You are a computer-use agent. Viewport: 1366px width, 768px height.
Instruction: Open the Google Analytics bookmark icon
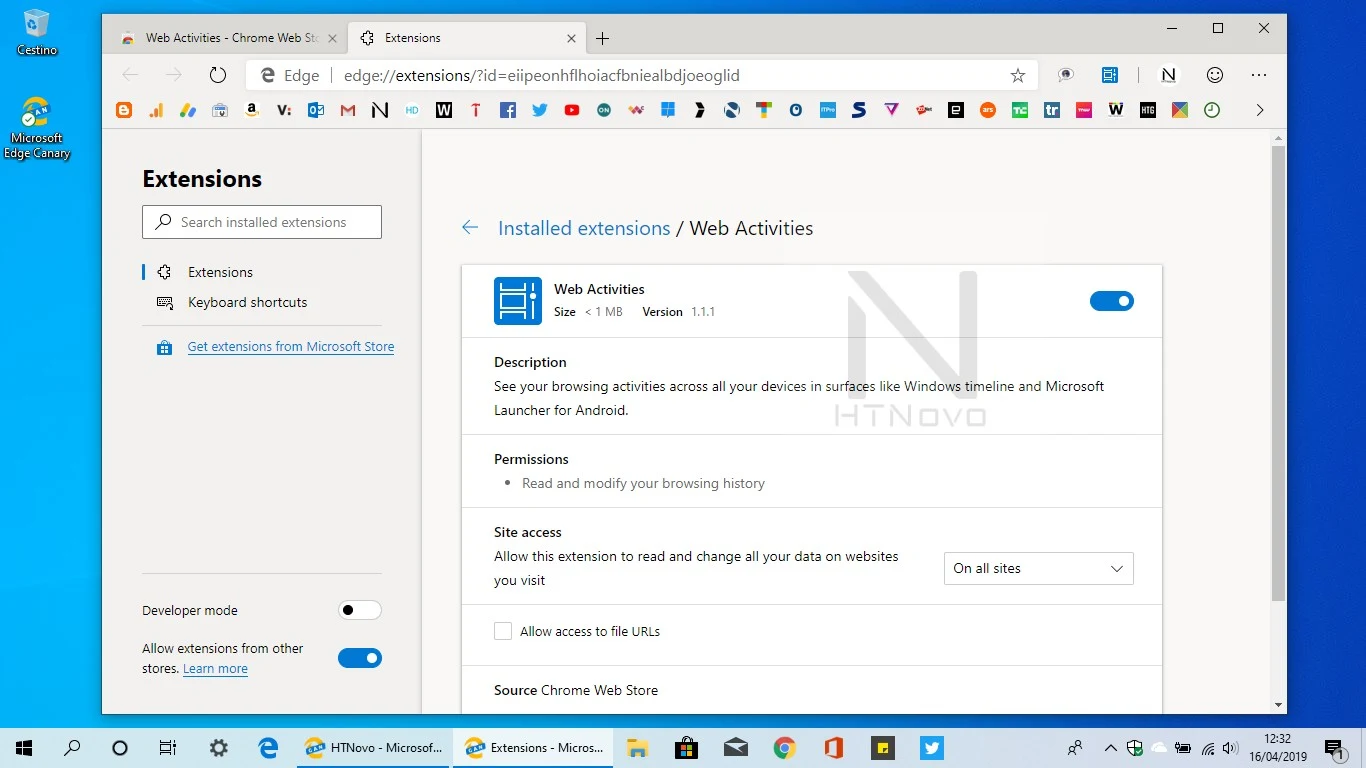pyautogui.click(x=156, y=111)
